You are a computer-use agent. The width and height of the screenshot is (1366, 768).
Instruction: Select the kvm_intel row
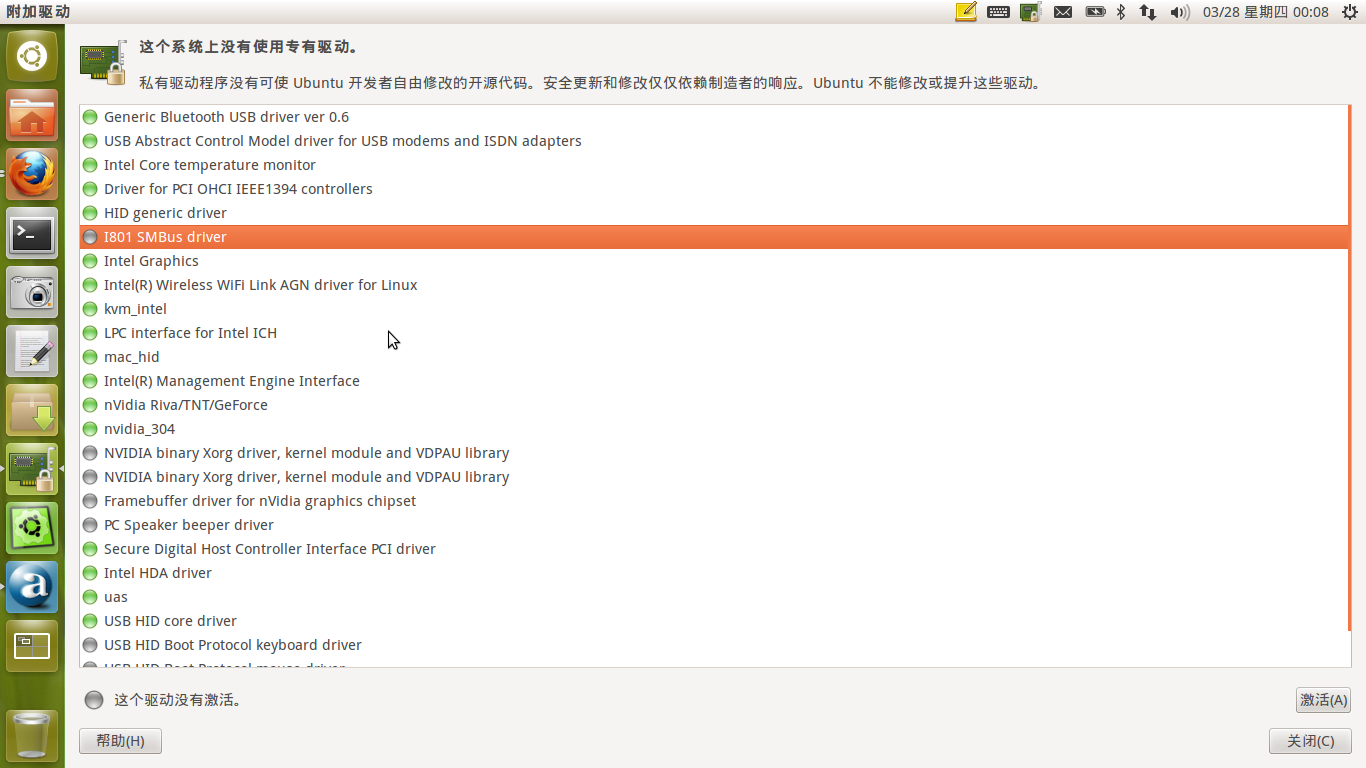tap(714, 309)
